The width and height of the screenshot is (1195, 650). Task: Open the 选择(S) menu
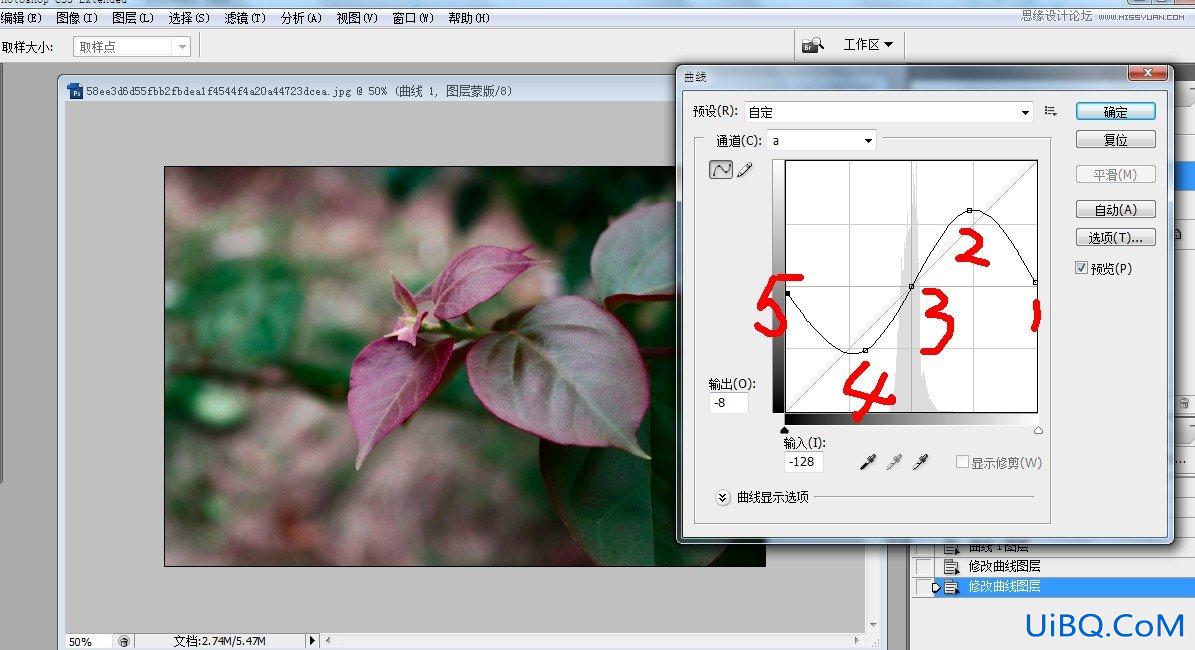pyautogui.click(x=189, y=18)
